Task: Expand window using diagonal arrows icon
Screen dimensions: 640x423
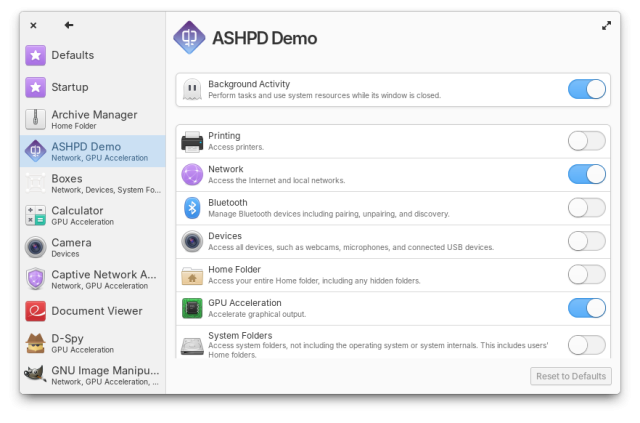Action: click(x=607, y=26)
